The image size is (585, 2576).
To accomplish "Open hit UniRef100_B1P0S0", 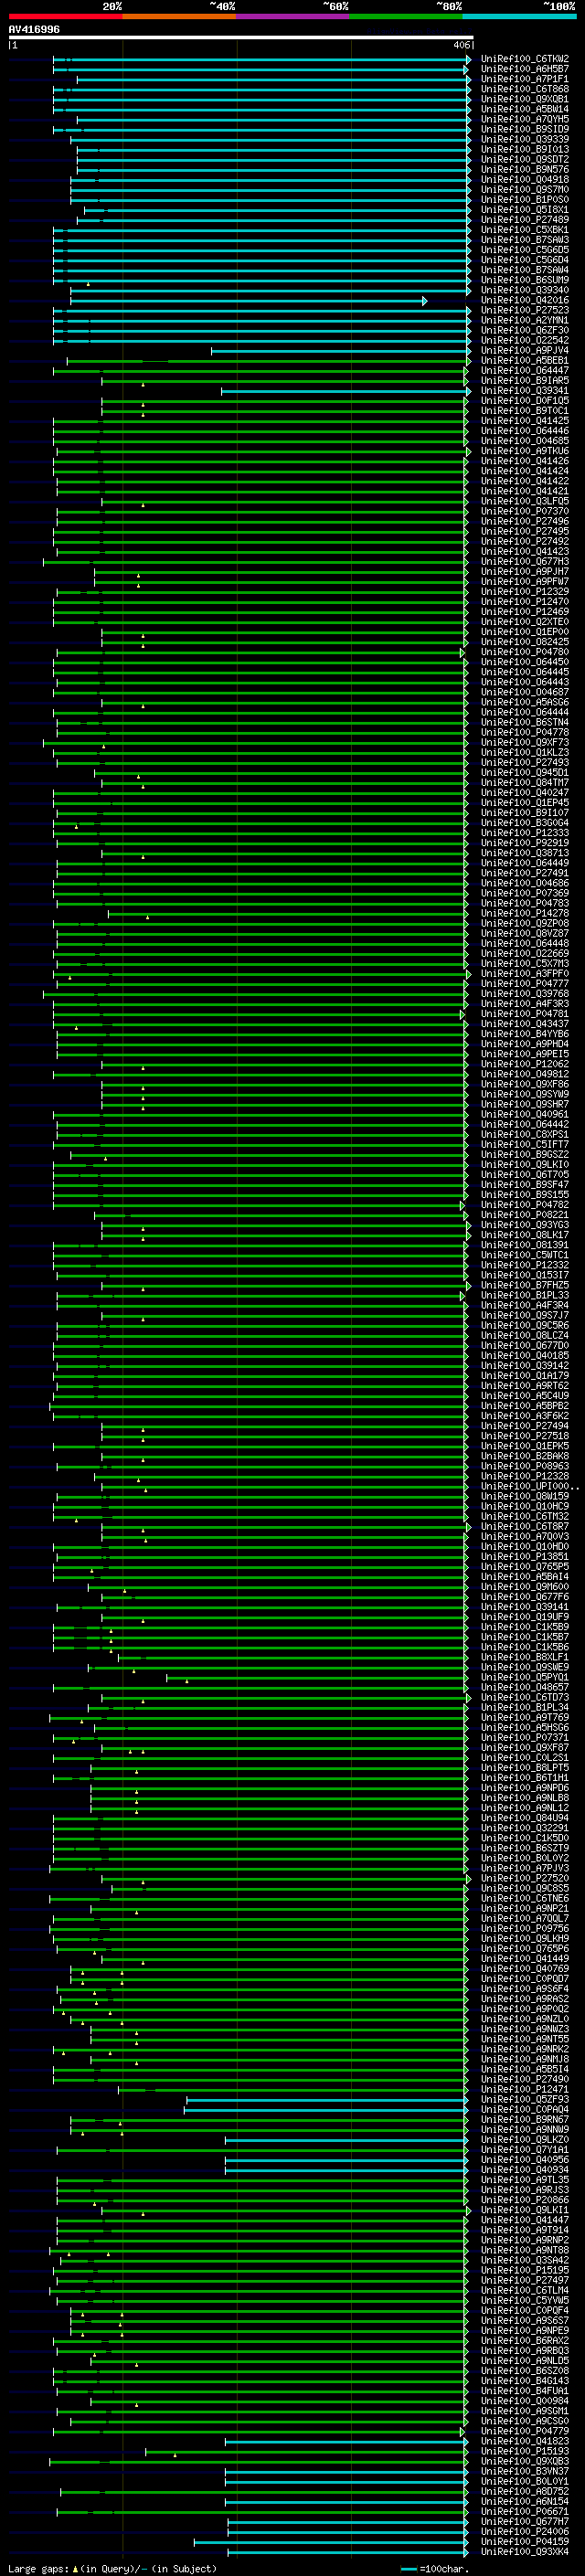I will pos(525,200).
